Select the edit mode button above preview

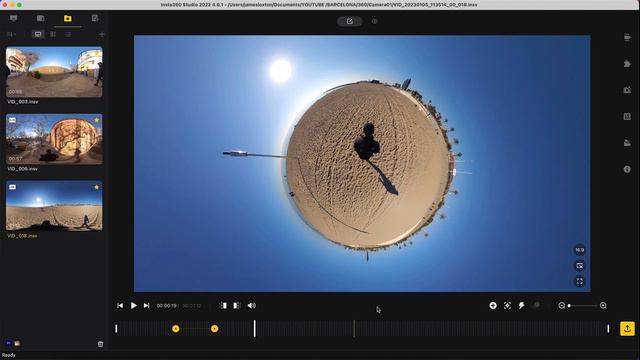point(350,21)
